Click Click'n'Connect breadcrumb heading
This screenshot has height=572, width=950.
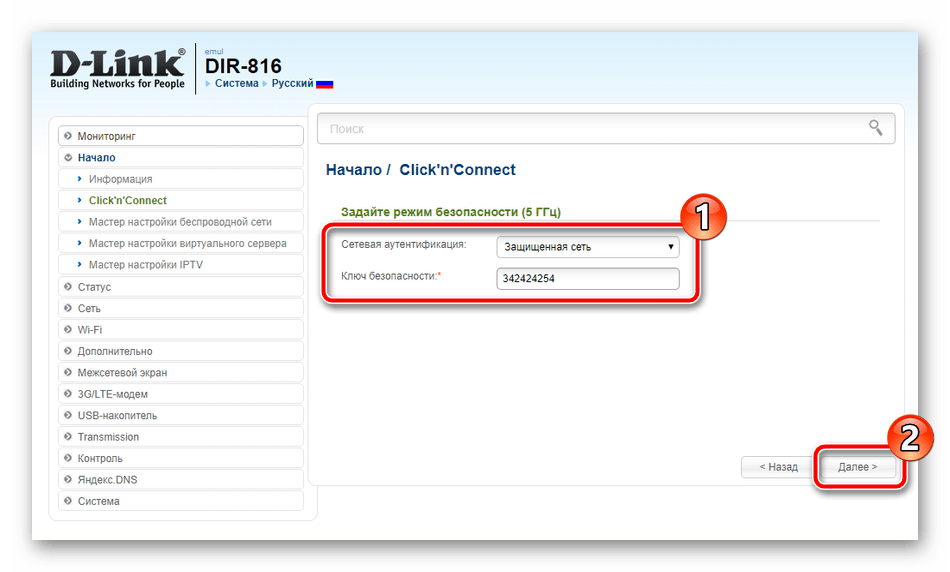pyautogui.click(x=457, y=170)
